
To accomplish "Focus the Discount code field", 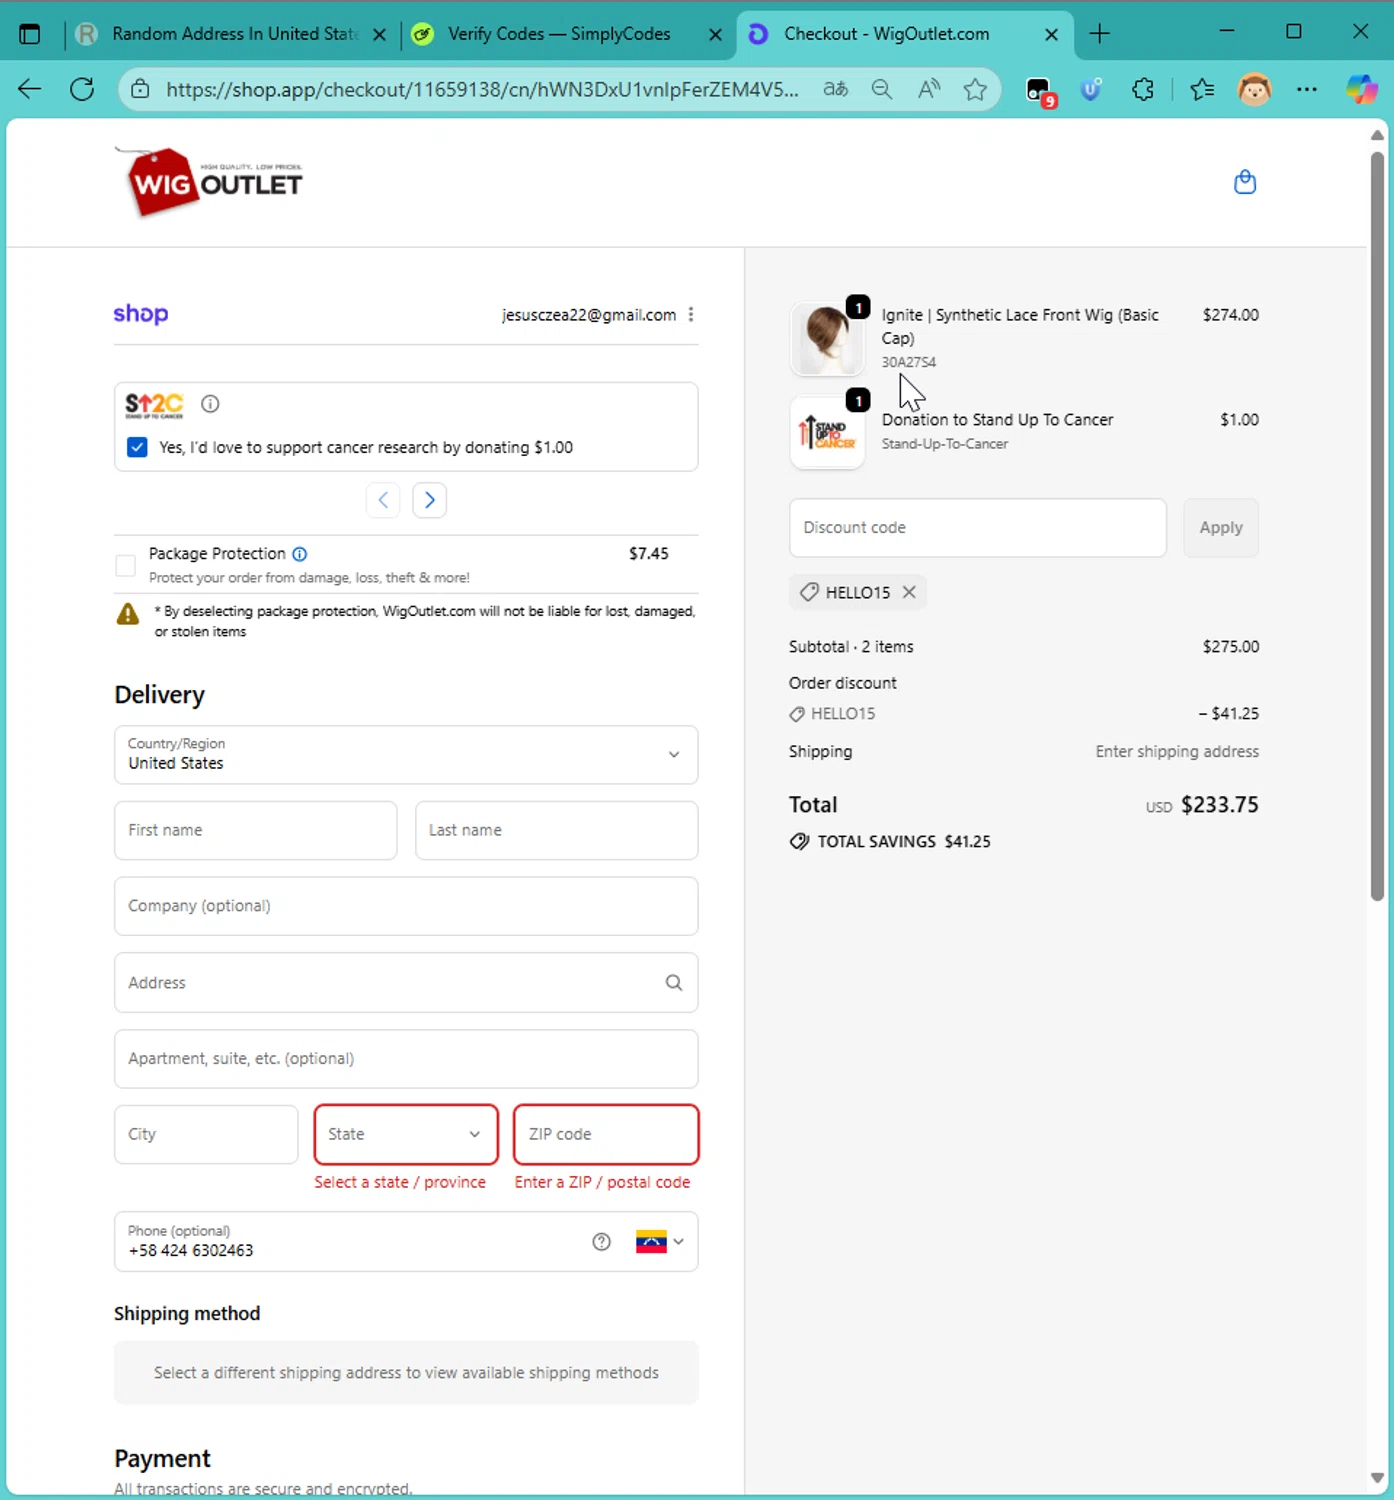I will 978,528.
